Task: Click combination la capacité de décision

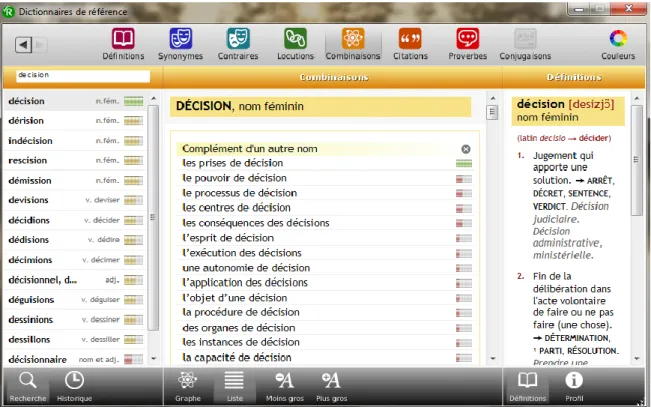Action: [x=237, y=358]
